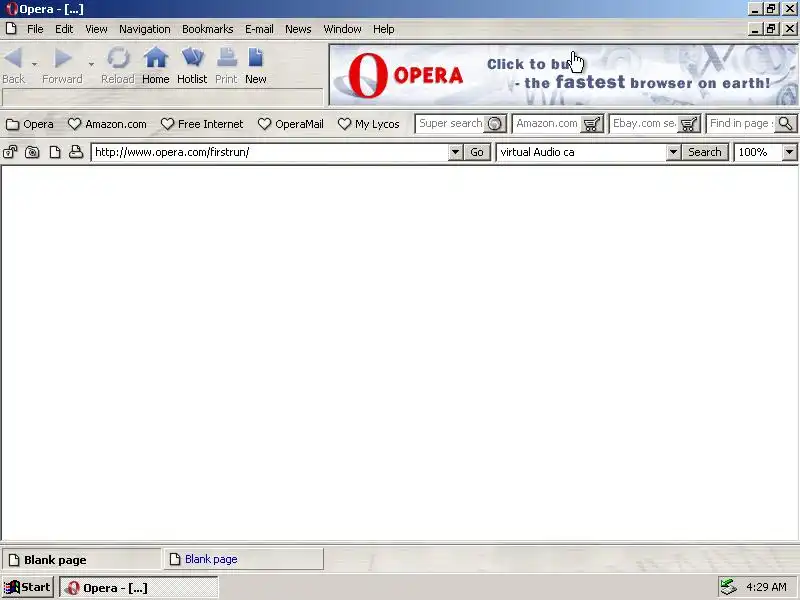Open the Bookmarks menu
Screen dimensions: 800x600
pos(208,29)
